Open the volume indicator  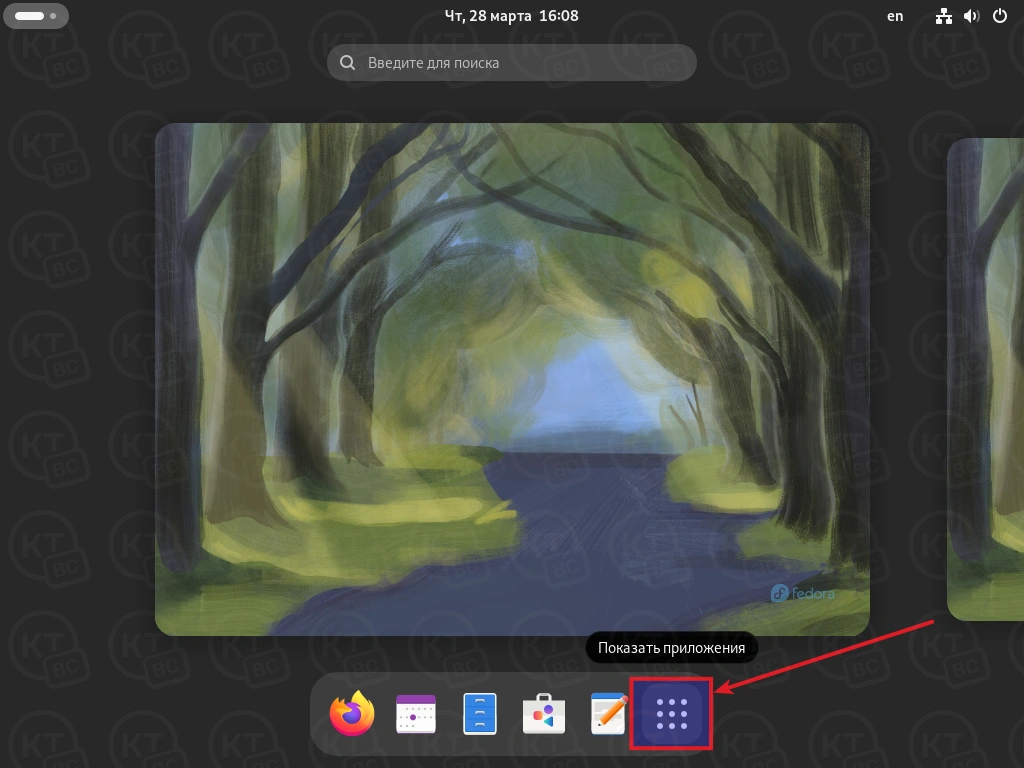[972, 16]
